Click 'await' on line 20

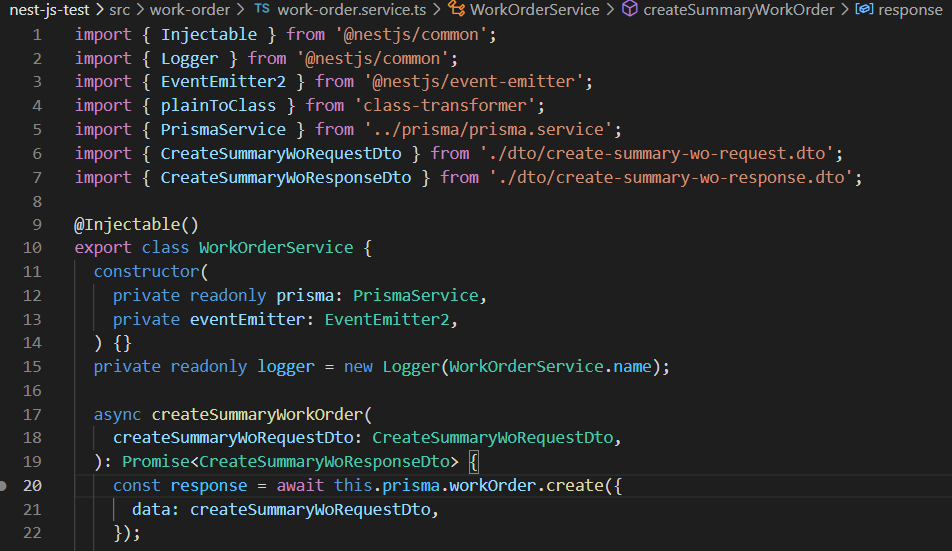tap(301, 486)
